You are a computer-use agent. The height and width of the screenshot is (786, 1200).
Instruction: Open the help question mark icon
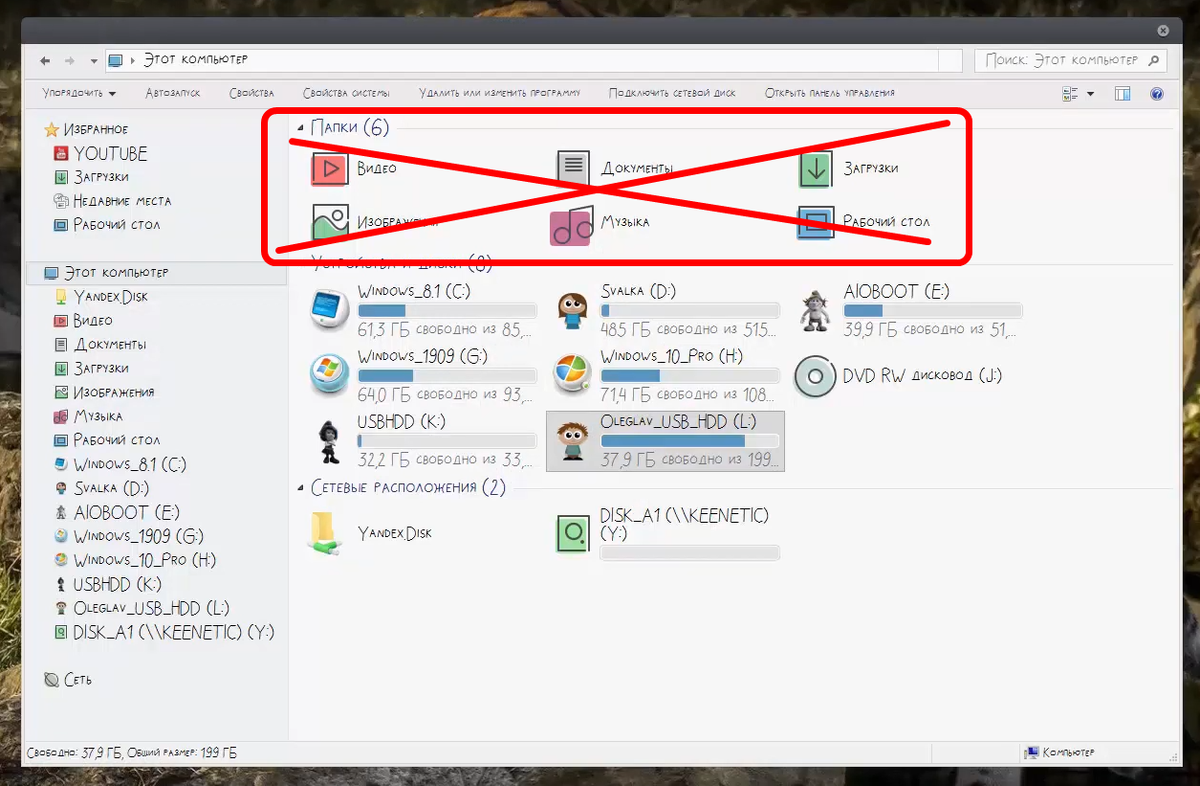1157,94
